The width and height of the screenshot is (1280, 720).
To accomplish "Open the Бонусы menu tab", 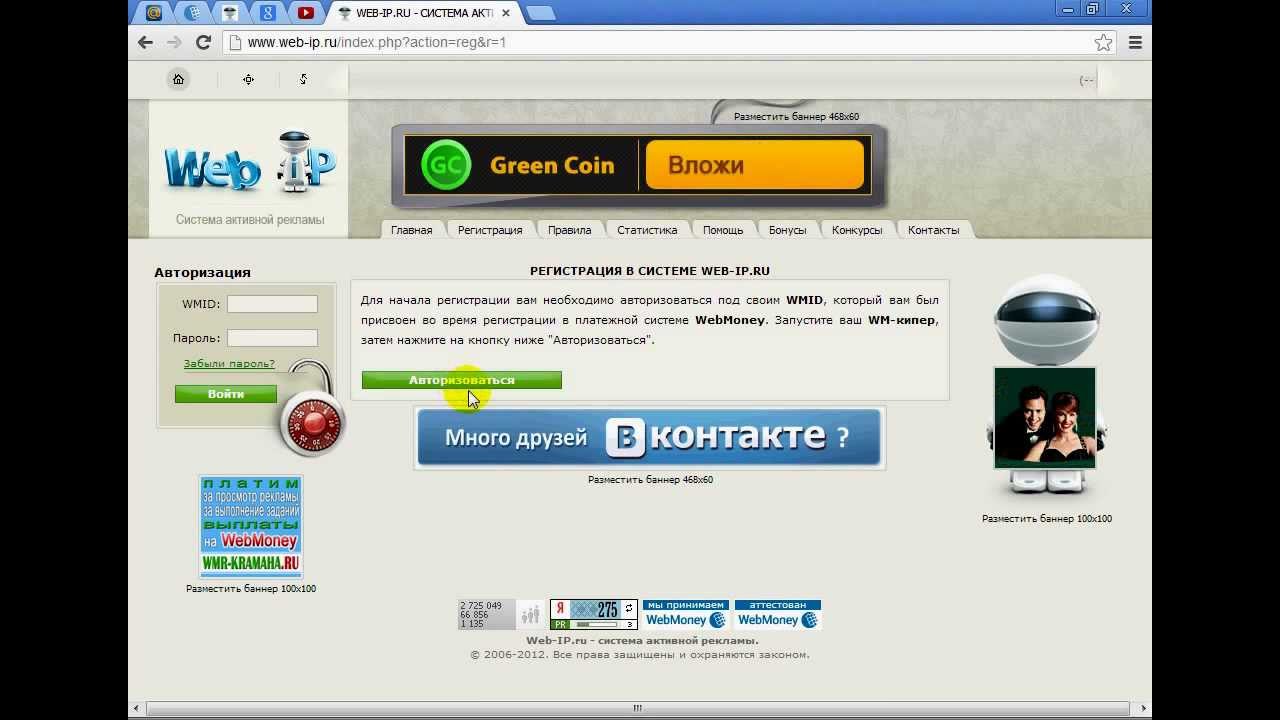I will (x=787, y=230).
